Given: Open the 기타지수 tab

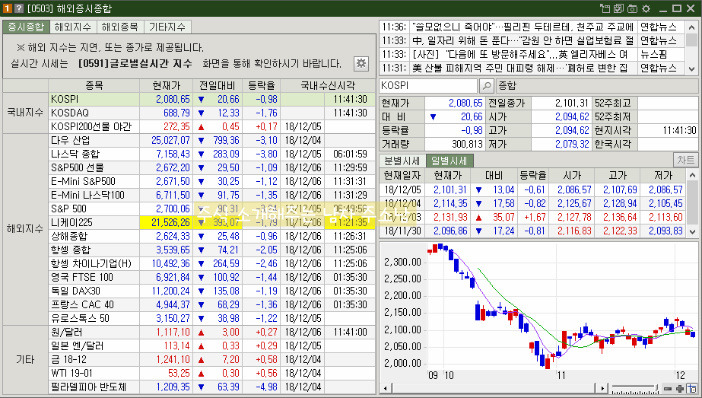Looking at the screenshot, I should (167, 27).
